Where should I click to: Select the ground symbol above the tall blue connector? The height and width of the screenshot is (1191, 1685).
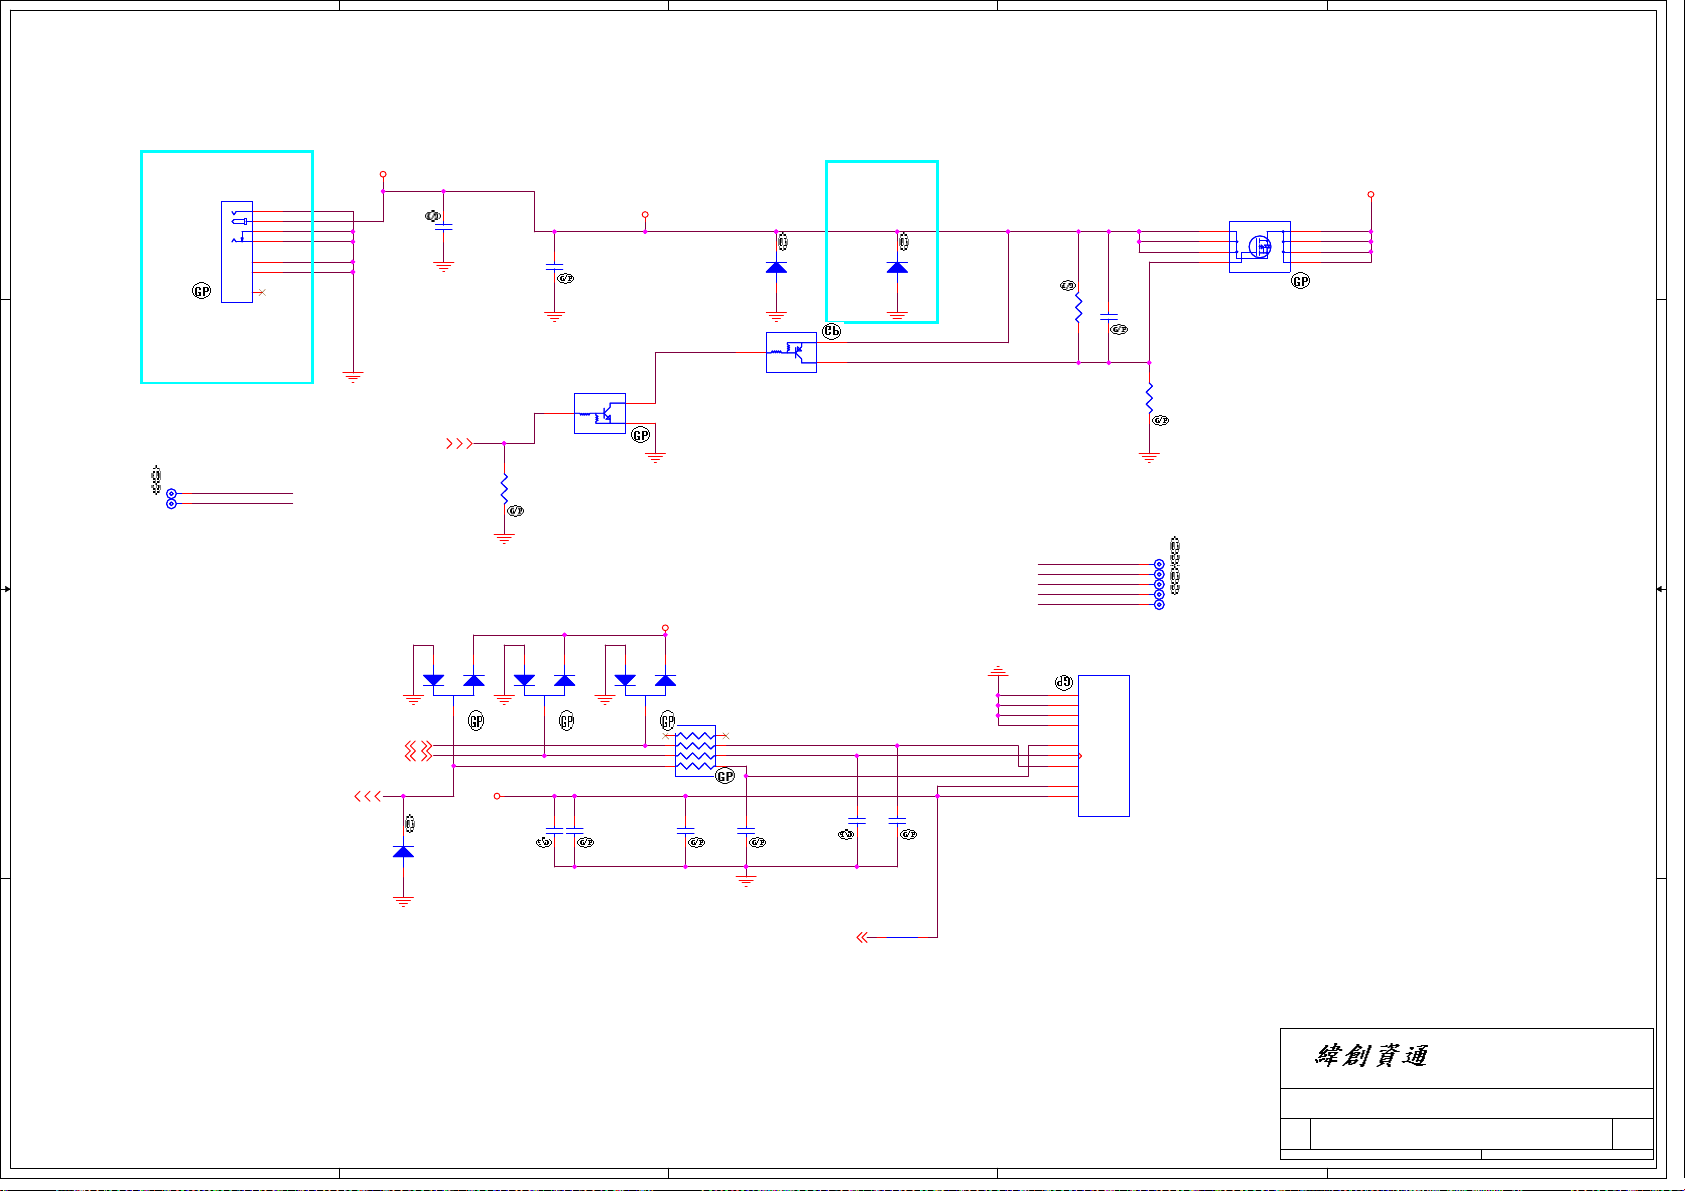click(x=998, y=670)
